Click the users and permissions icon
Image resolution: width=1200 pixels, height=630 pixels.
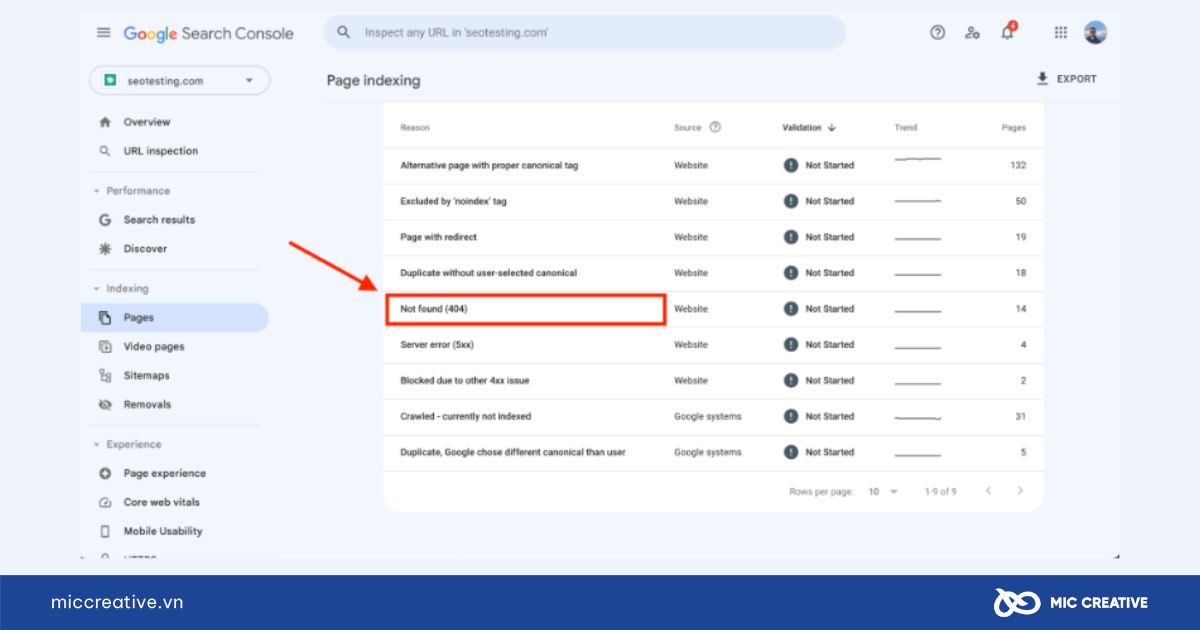point(972,33)
